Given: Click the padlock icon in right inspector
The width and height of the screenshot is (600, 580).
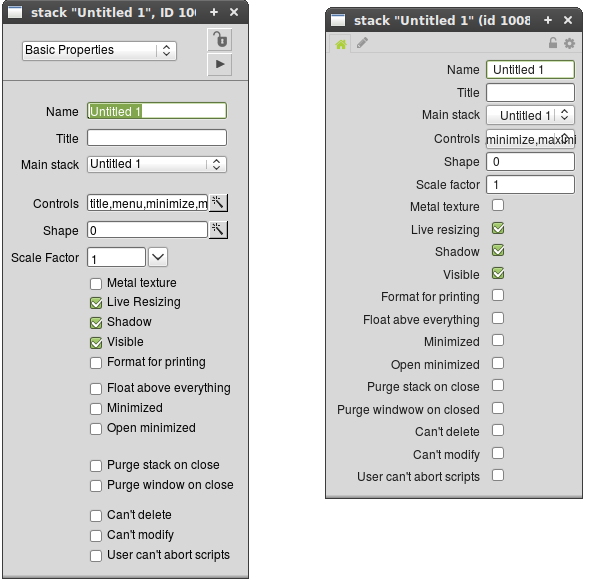Looking at the screenshot, I should [x=553, y=44].
